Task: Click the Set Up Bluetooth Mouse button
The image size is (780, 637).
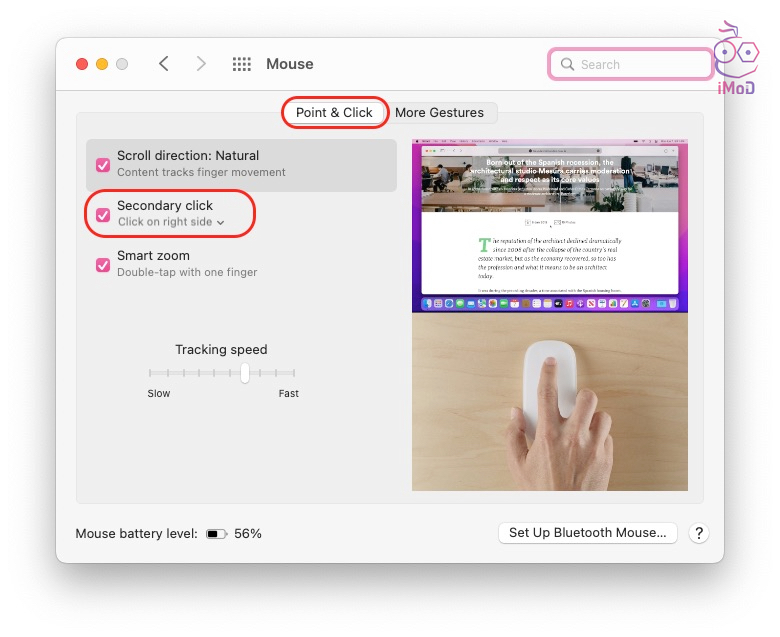Action: pyautogui.click(x=587, y=533)
